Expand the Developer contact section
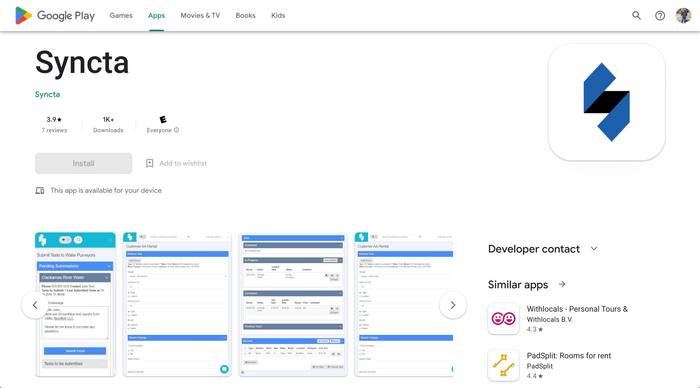 (x=594, y=249)
